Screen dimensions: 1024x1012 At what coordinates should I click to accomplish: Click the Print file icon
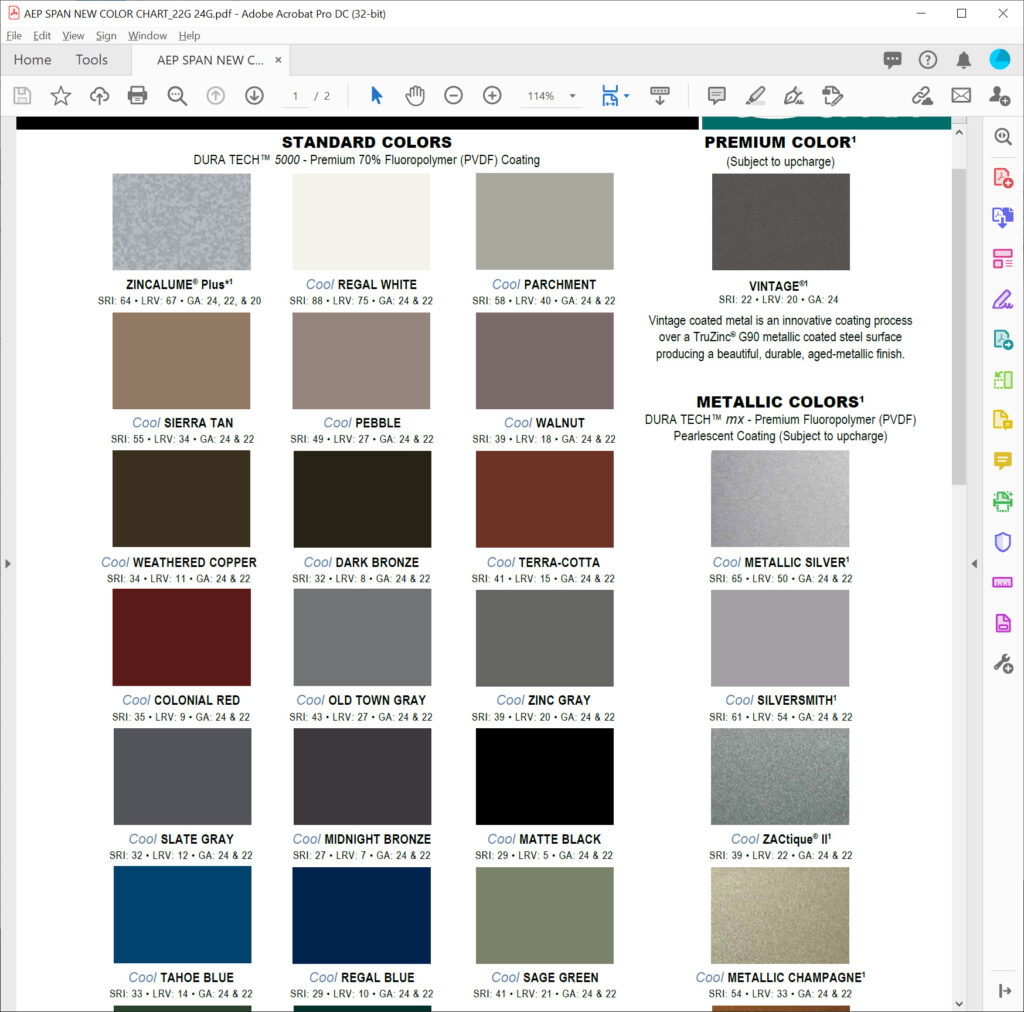137,96
